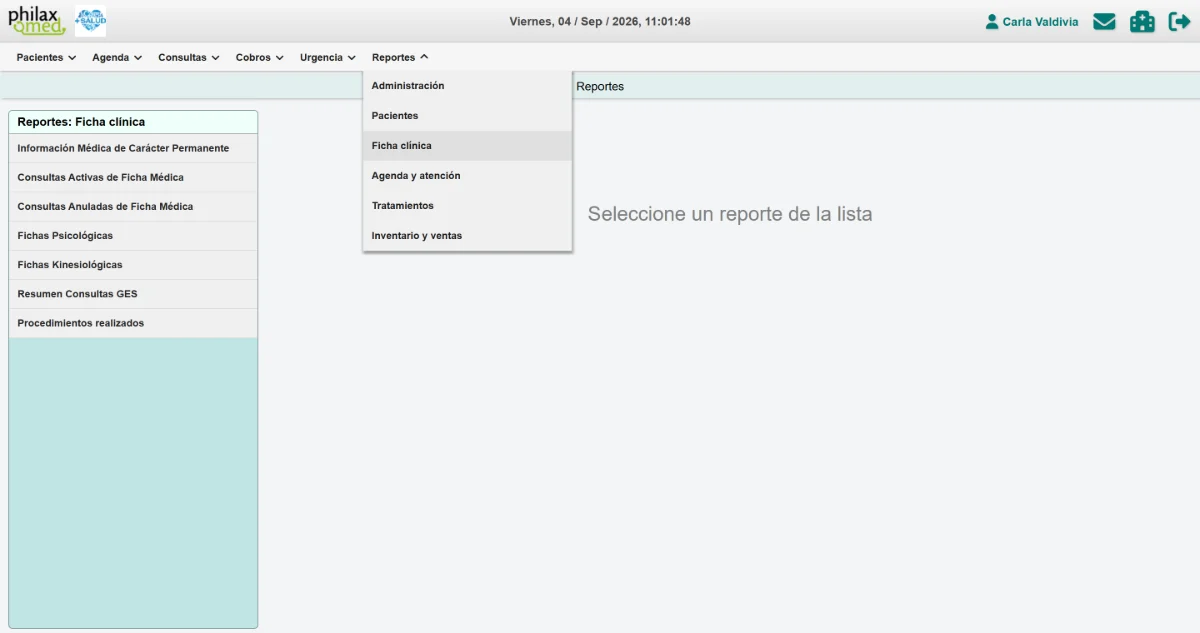Open Inventario y ventas menu entry
The height and width of the screenshot is (633, 1200).
coord(467,236)
